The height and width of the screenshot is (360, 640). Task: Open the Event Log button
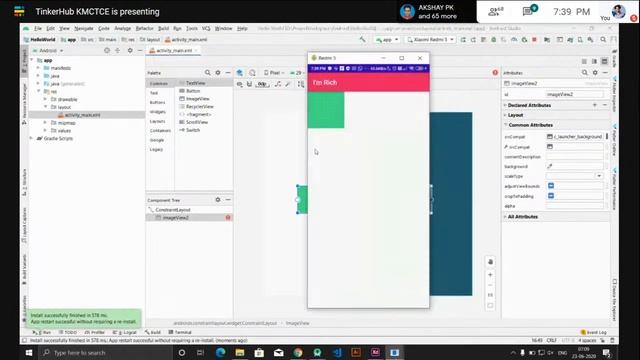(594, 333)
